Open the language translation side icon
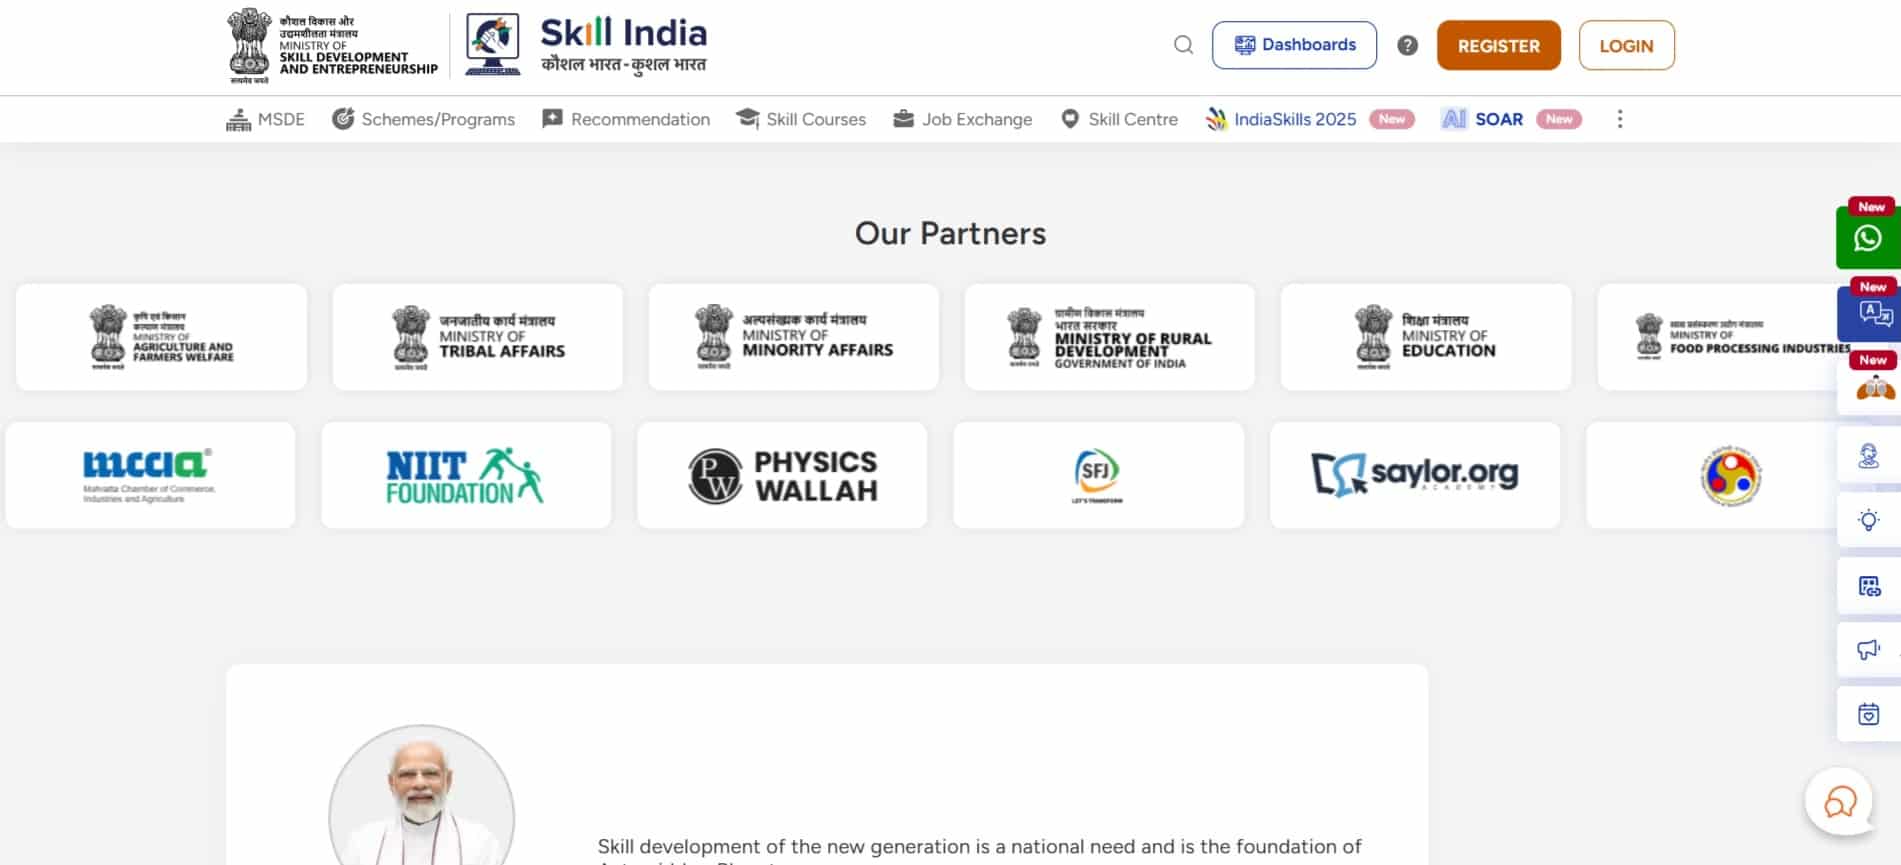This screenshot has height=865, width=1901. click(1870, 314)
